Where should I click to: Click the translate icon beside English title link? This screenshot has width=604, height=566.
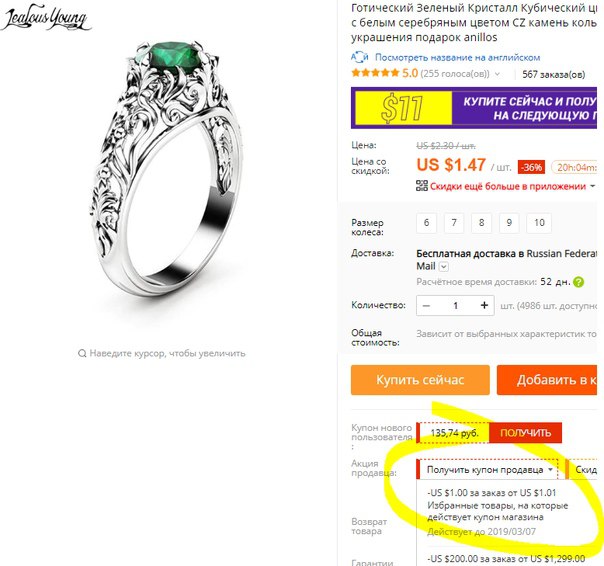(x=359, y=57)
